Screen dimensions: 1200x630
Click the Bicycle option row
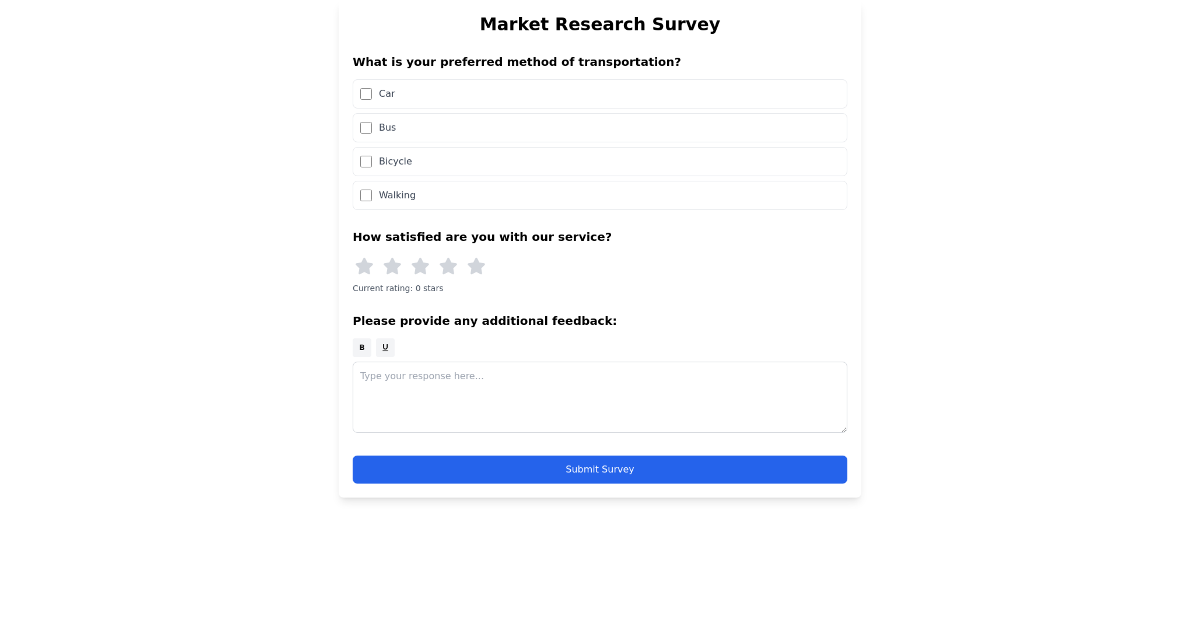coord(600,161)
